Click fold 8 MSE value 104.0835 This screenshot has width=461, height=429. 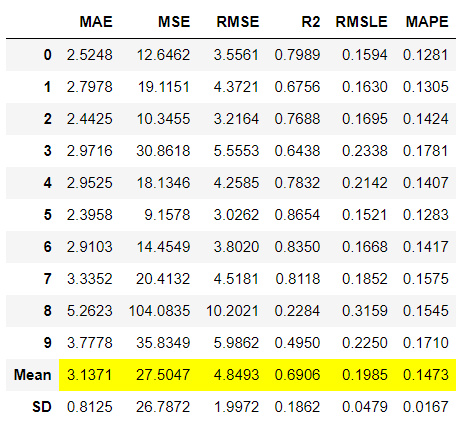pos(159,311)
